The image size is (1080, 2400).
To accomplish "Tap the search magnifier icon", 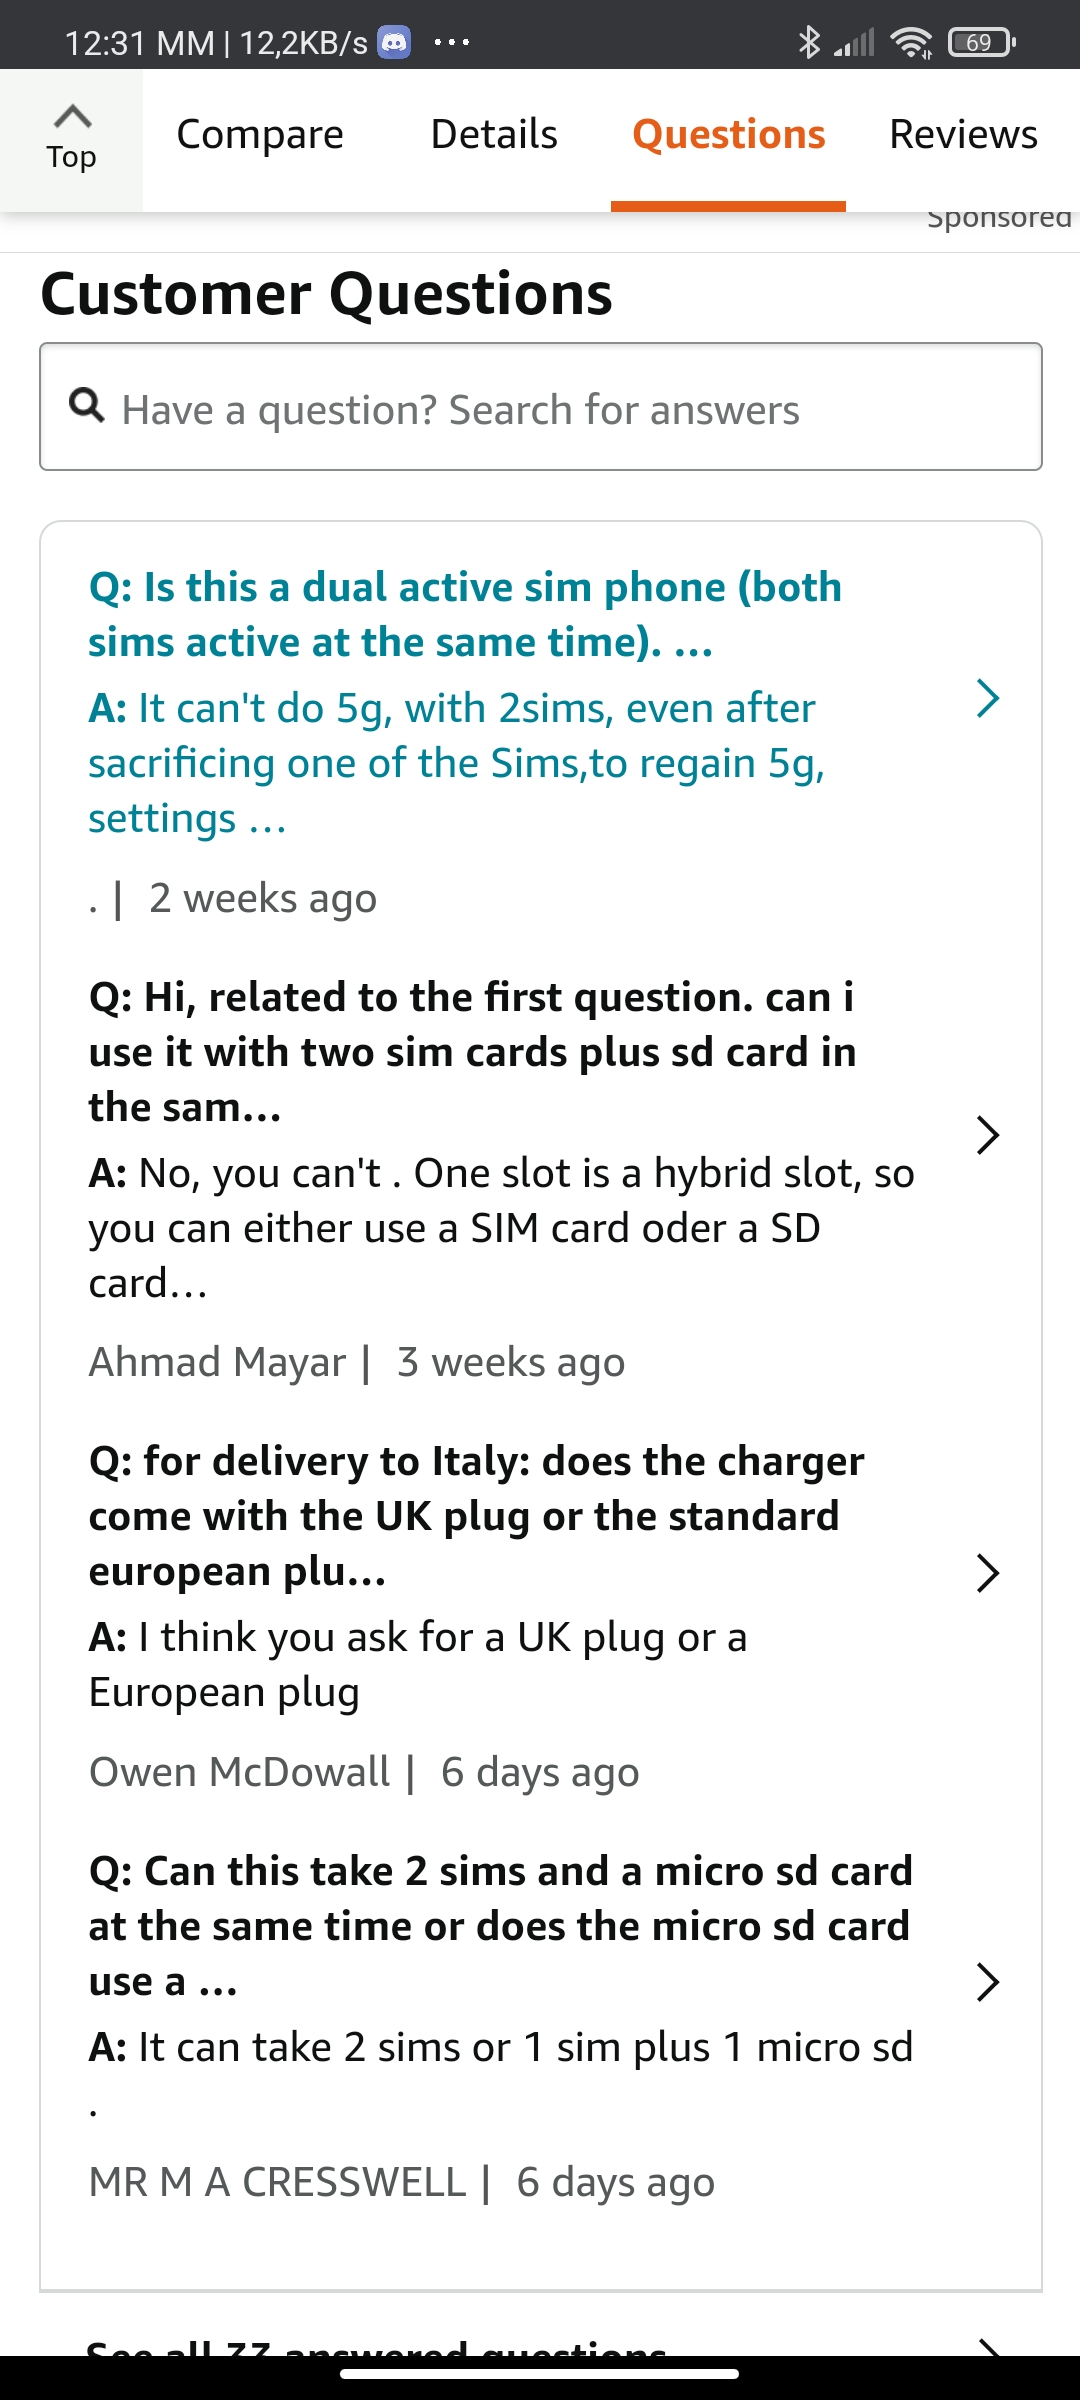I will point(87,405).
